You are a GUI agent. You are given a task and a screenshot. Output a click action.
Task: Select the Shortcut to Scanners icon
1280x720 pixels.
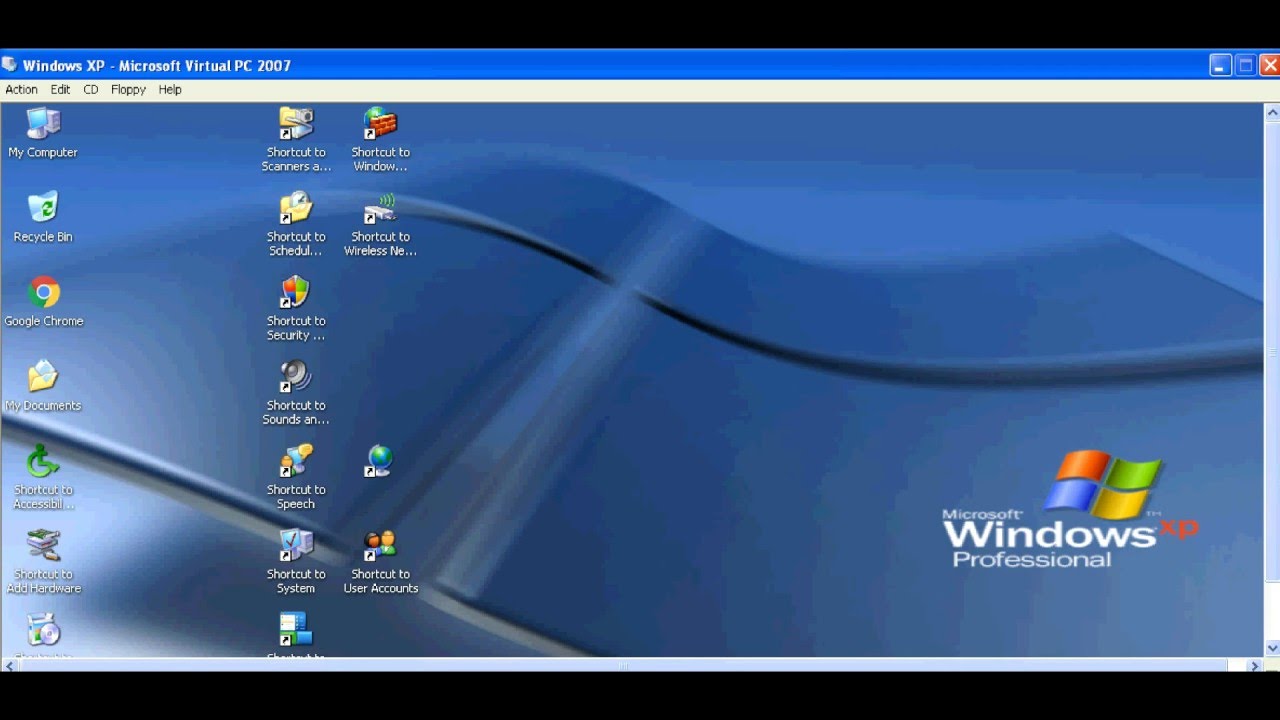pos(296,139)
